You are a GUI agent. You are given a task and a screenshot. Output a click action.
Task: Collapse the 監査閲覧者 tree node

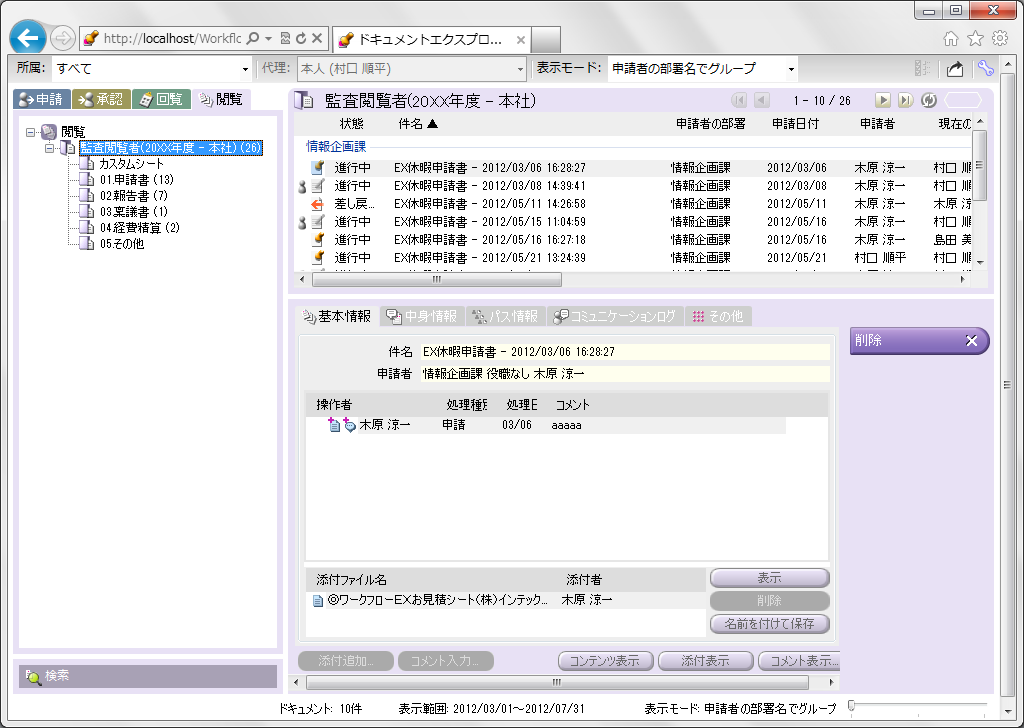tap(49, 148)
